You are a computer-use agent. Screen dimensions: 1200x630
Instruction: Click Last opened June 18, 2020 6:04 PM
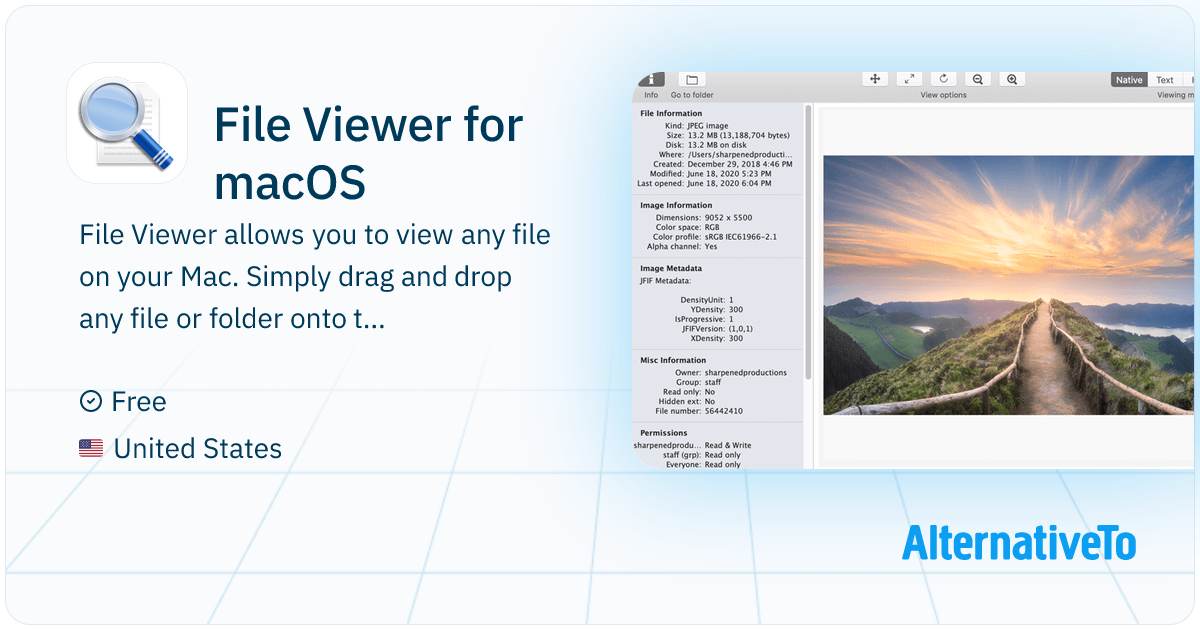tap(731, 184)
